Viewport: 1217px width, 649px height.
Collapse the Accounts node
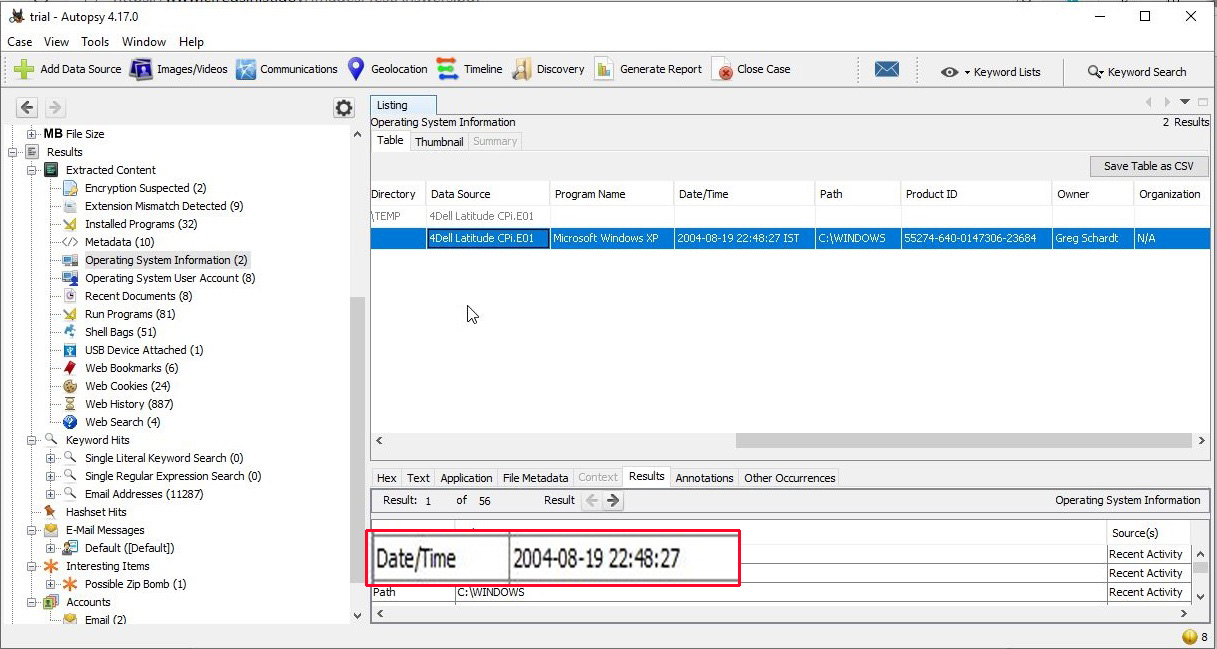[x=33, y=602]
